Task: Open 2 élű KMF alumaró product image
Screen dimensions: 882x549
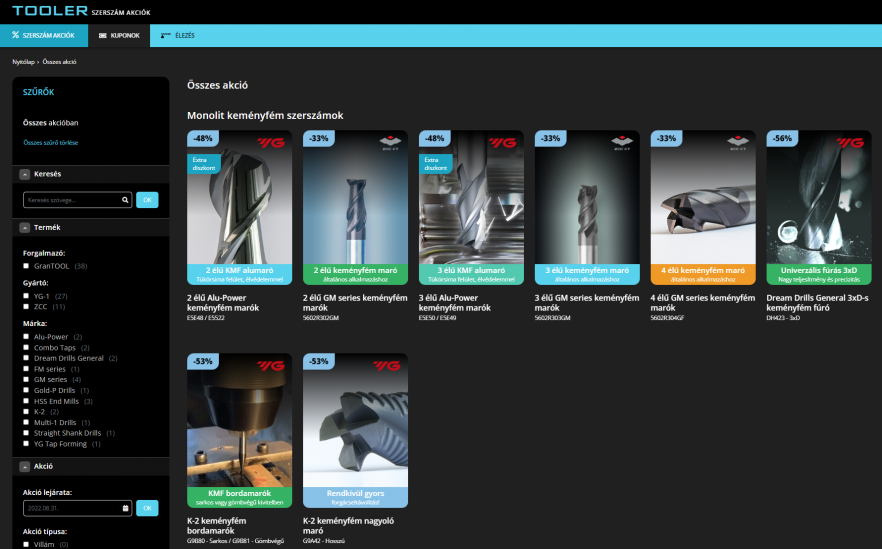Action: coord(240,208)
